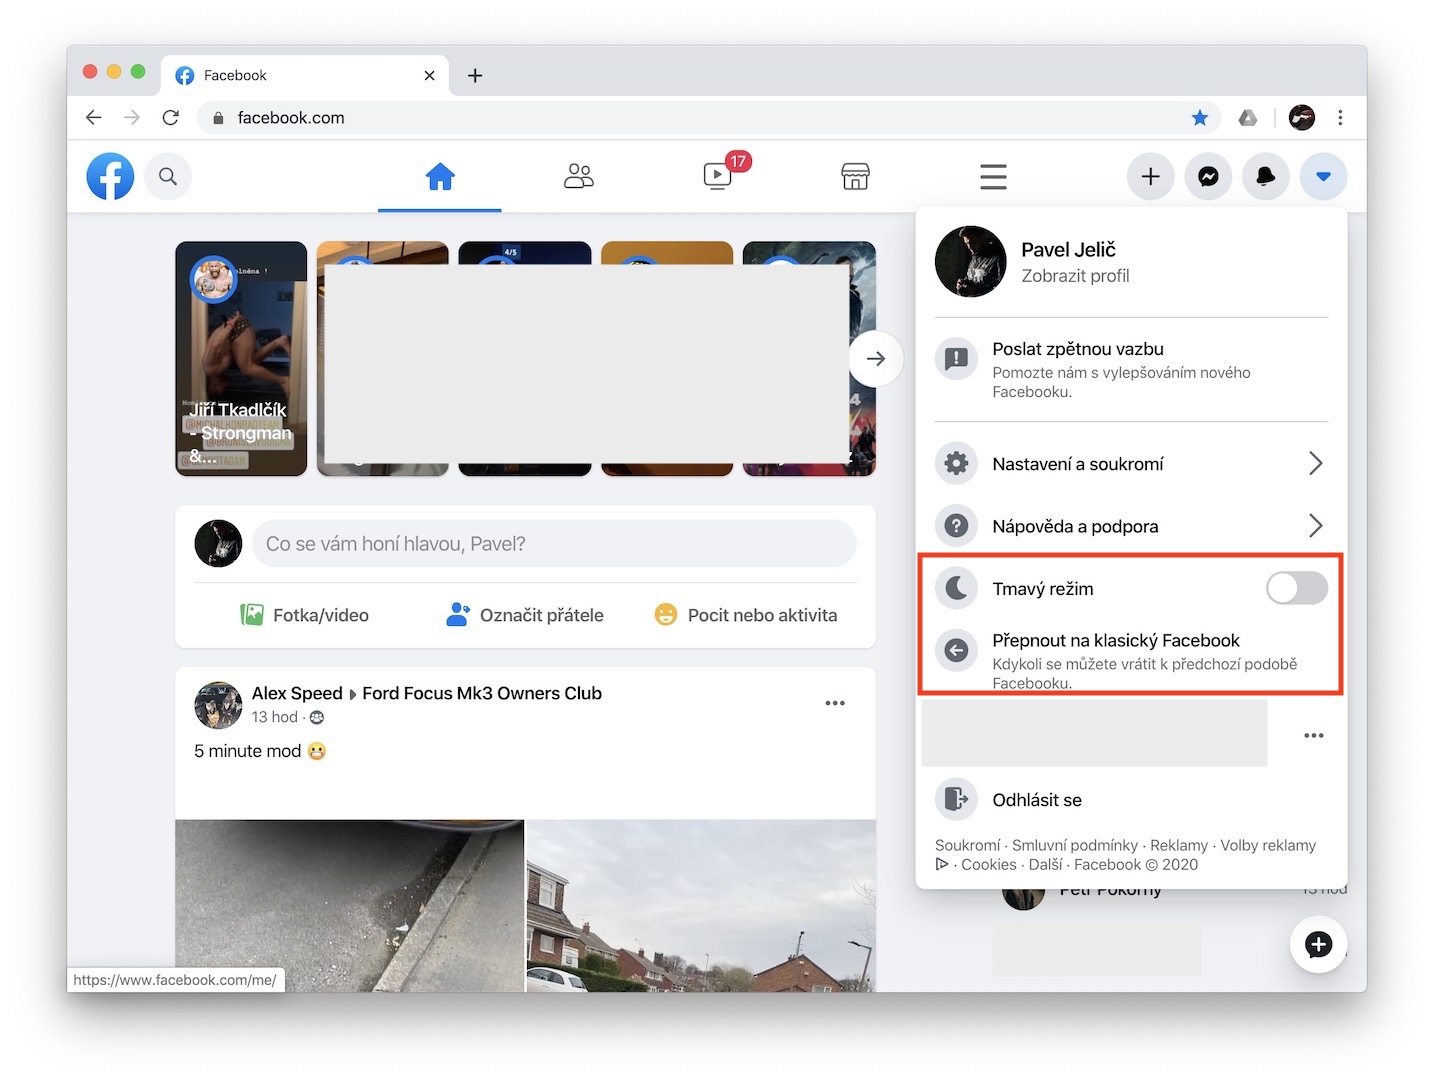This screenshot has height=1081, width=1434.
Task: Click the composer profile avatar
Action: tap(218, 544)
